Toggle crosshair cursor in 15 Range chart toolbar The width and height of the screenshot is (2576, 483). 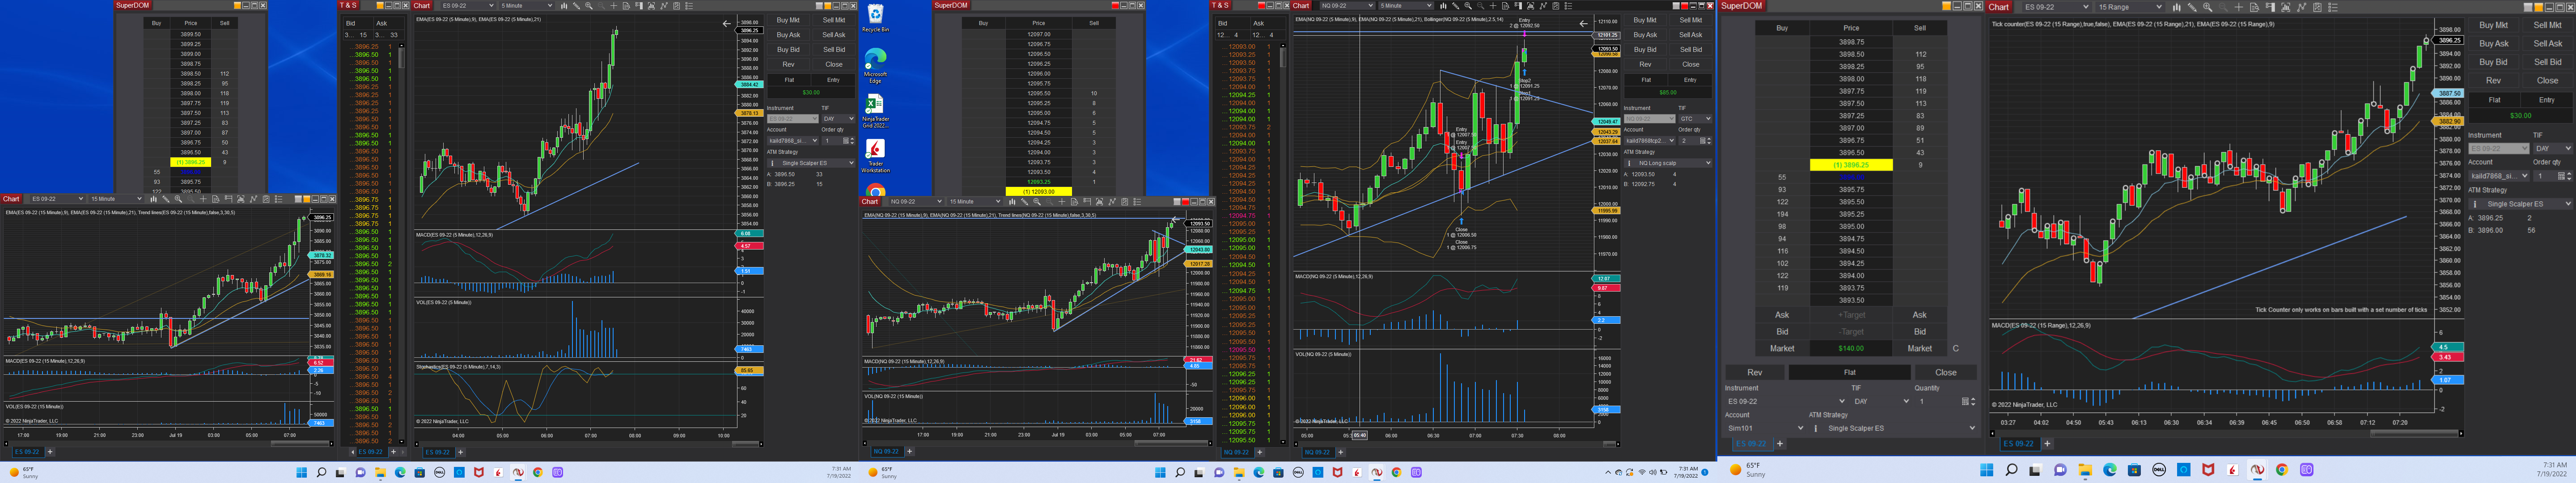2239,7
